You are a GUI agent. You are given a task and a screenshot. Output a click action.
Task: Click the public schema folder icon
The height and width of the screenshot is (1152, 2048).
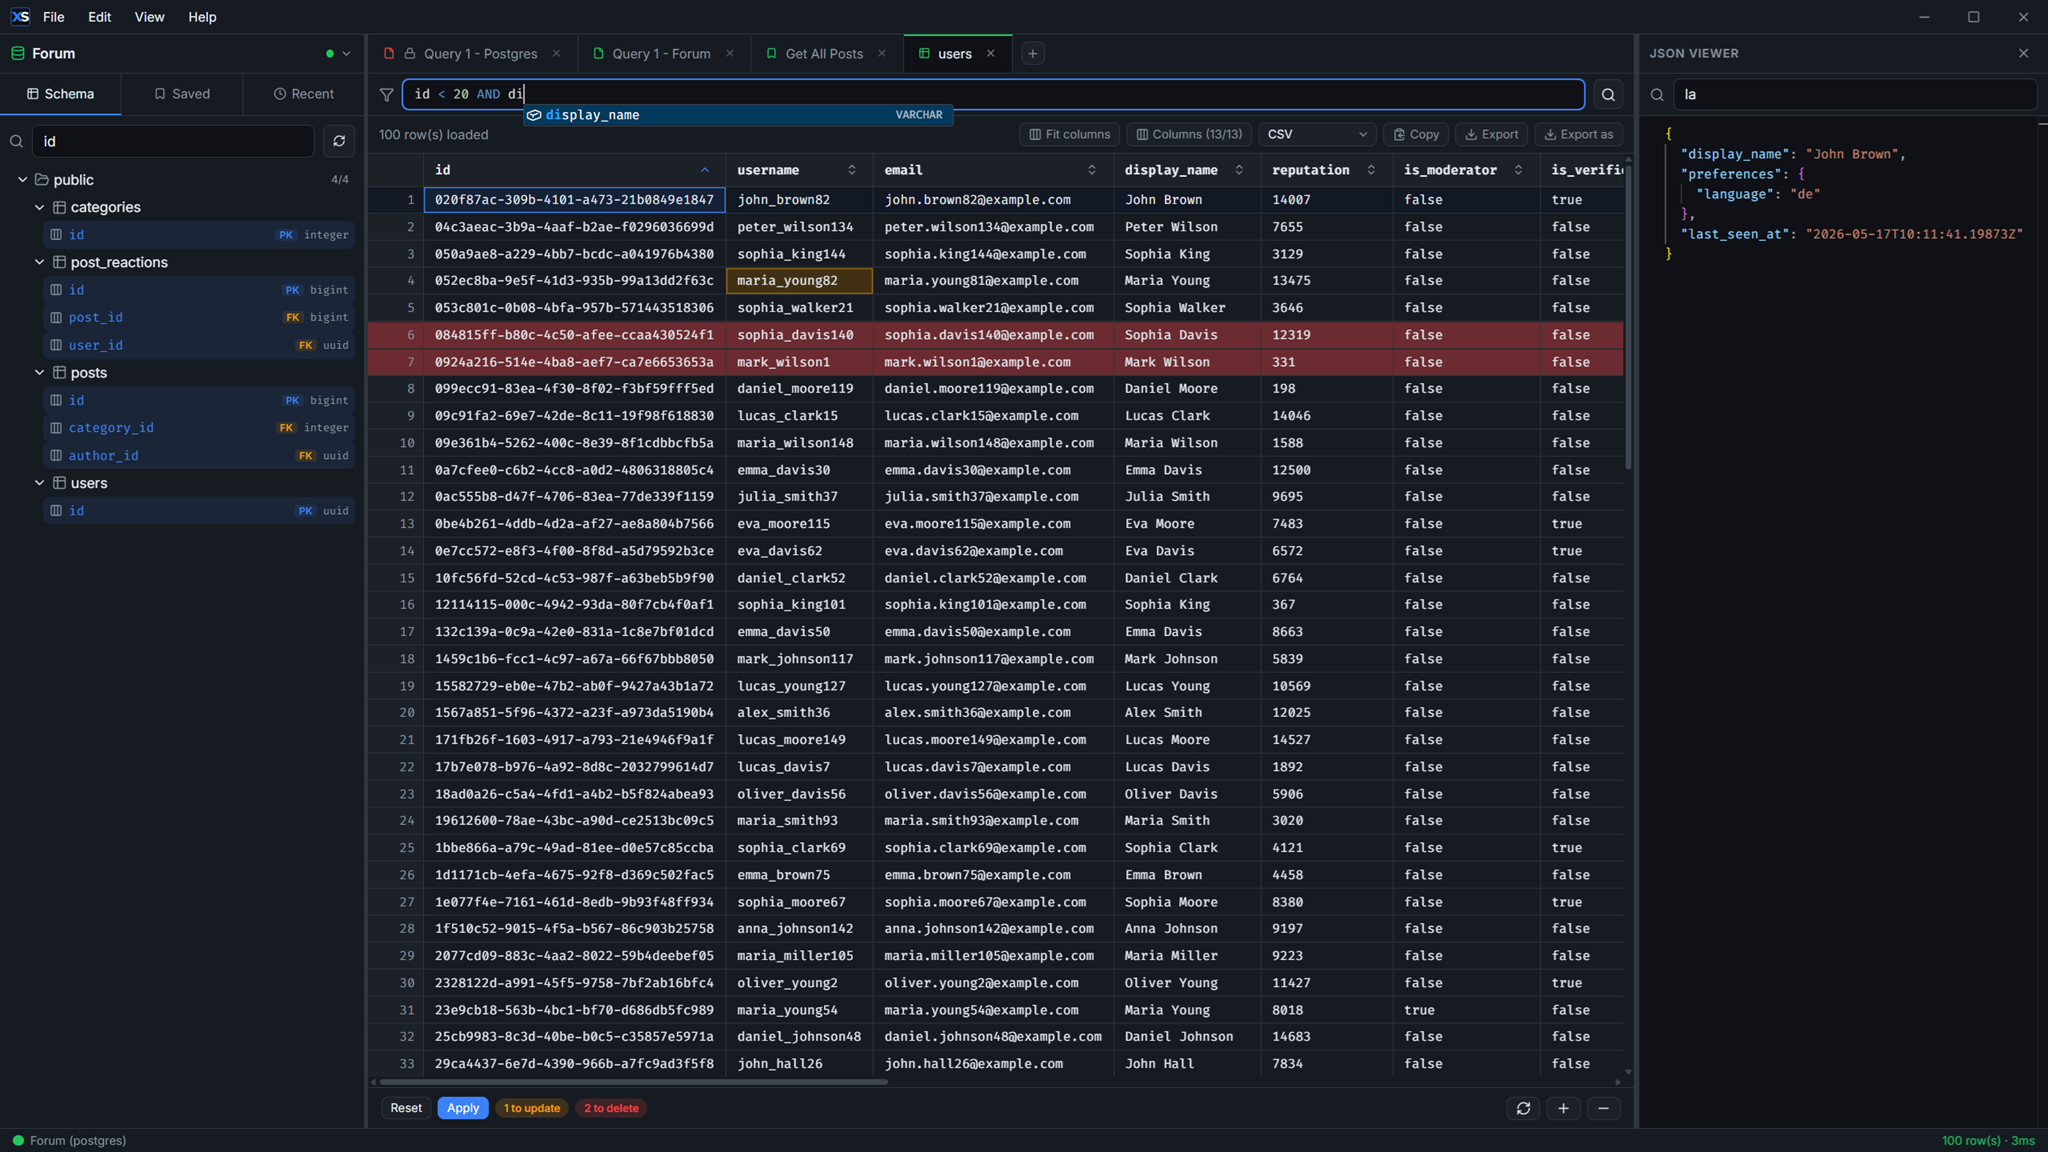click(42, 180)
